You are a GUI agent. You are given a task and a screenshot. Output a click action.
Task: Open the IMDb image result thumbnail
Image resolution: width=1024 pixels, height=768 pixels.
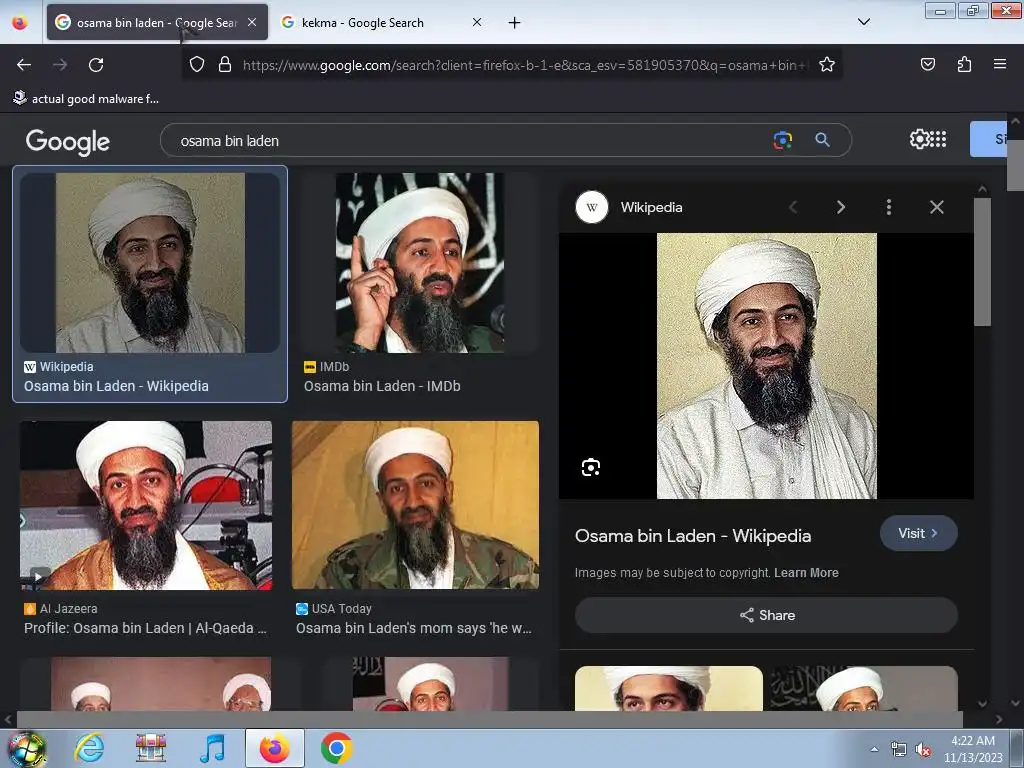coord(419,263)
